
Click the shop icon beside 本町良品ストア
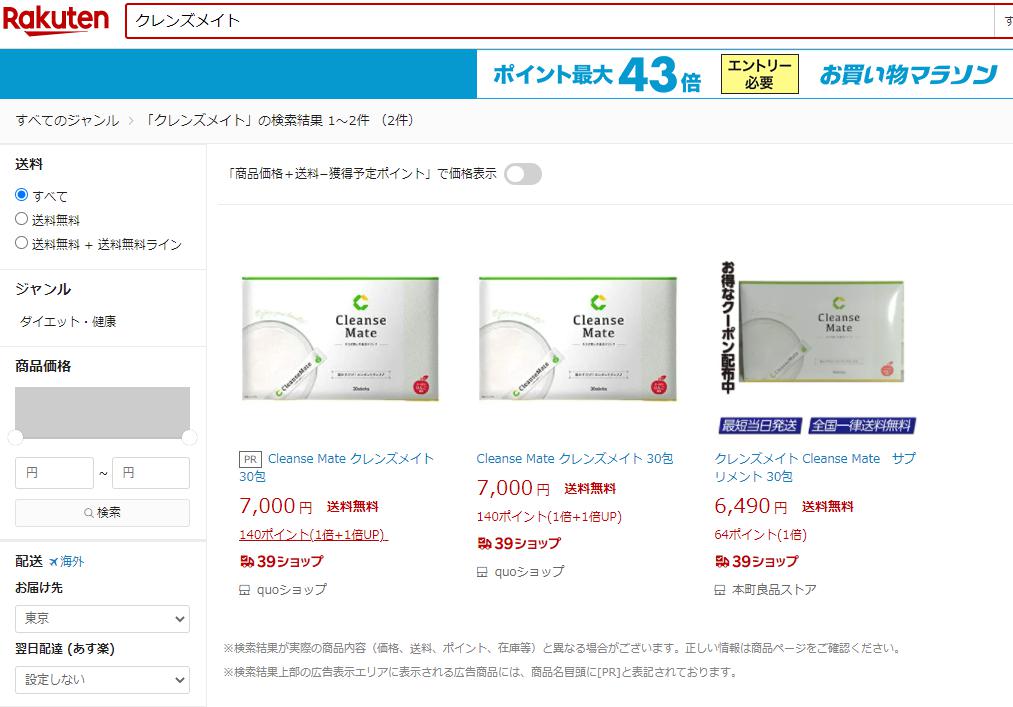[x=720, y=589]
